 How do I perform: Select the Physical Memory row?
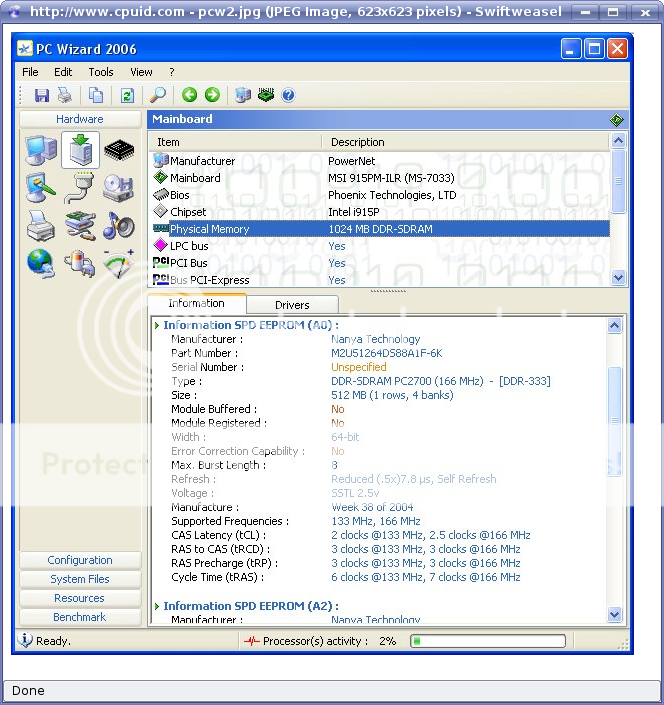380,229
